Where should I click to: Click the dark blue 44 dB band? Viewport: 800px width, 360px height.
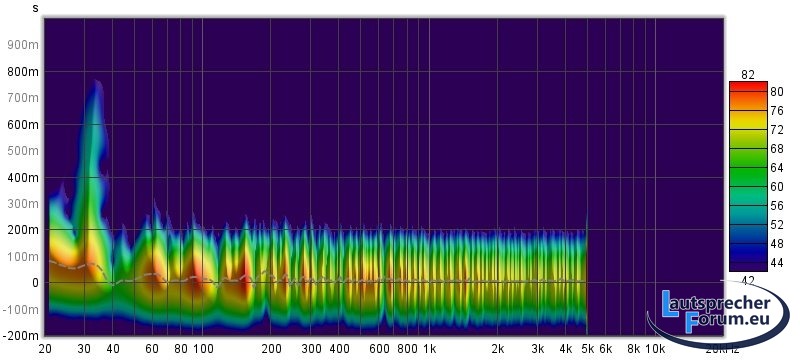(748, 264)
